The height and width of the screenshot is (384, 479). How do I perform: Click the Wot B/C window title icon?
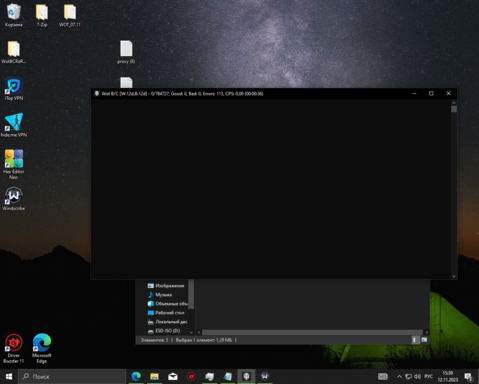[x=97, y=94]
